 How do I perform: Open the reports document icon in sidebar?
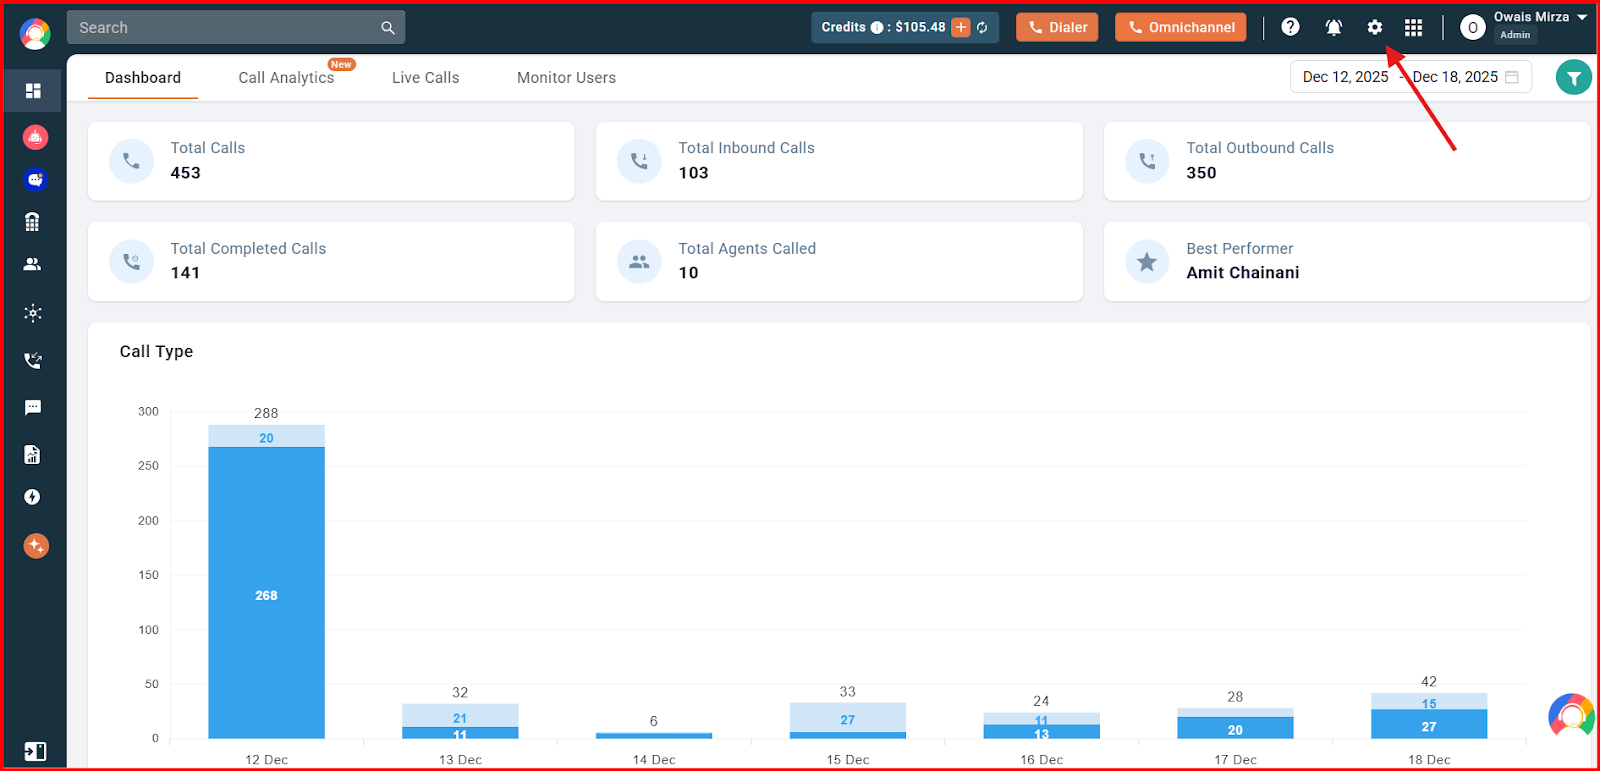click(33, 455)
